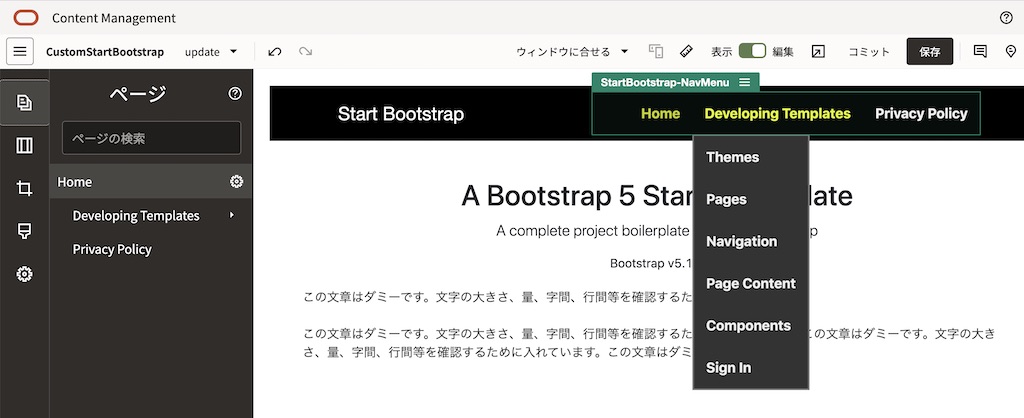Click the 保存 save button

click(x=929, y=51)
